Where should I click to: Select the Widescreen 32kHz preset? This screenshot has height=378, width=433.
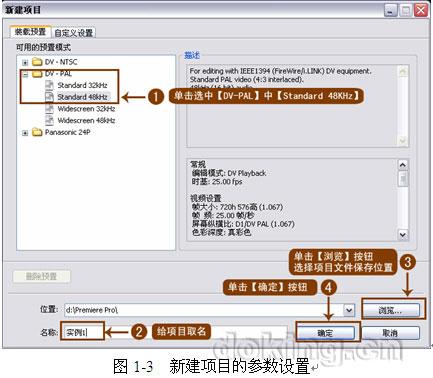pyautogui.click(x=86, y=109)
